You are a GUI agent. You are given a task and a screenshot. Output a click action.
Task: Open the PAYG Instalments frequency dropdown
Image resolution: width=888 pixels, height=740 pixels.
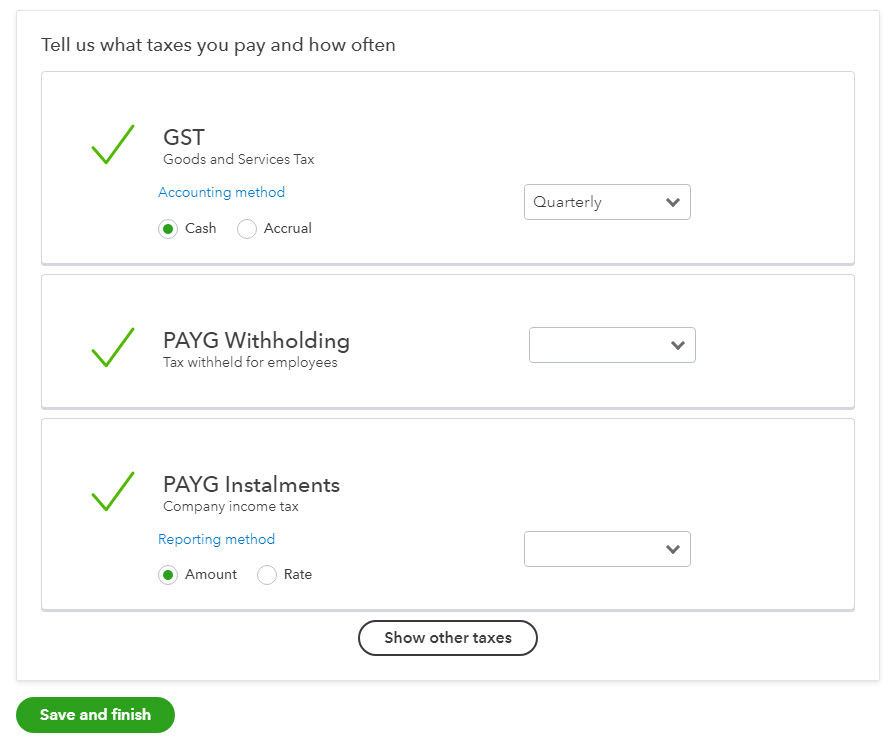tap(607, 549)
